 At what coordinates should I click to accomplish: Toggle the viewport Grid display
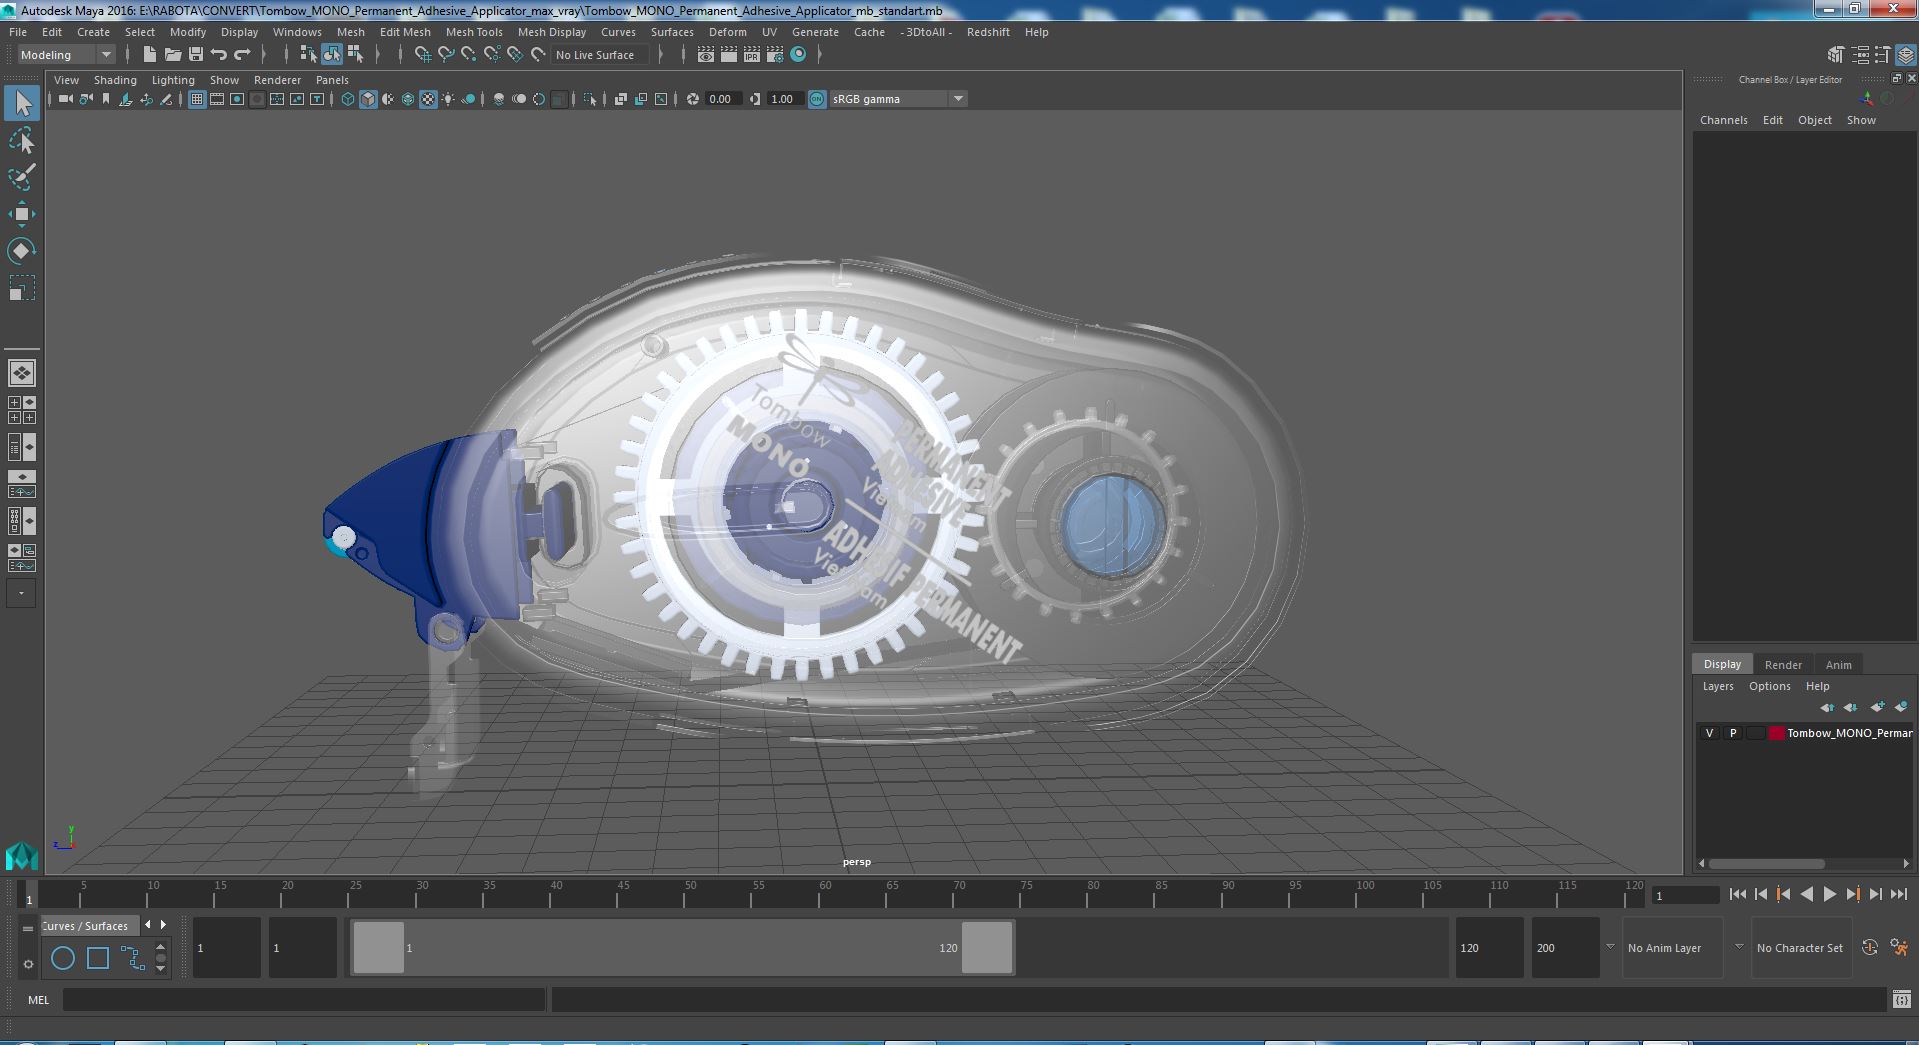[x=197, y=99]
